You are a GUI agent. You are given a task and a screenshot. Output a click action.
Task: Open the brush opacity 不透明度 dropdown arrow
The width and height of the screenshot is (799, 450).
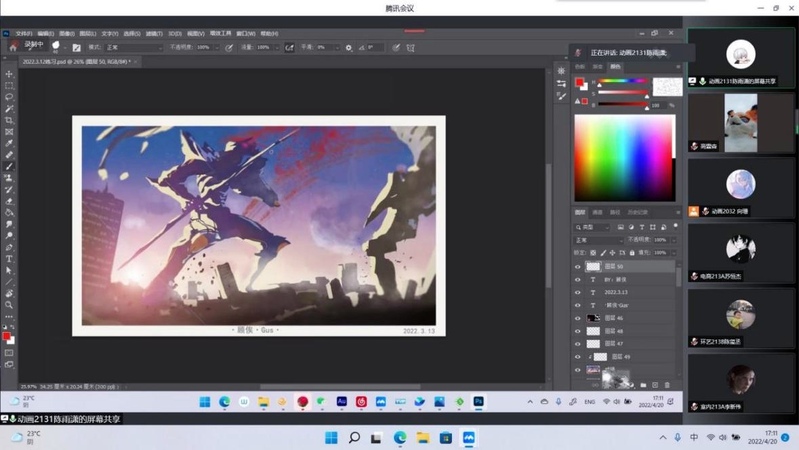(x=217, y=47)
